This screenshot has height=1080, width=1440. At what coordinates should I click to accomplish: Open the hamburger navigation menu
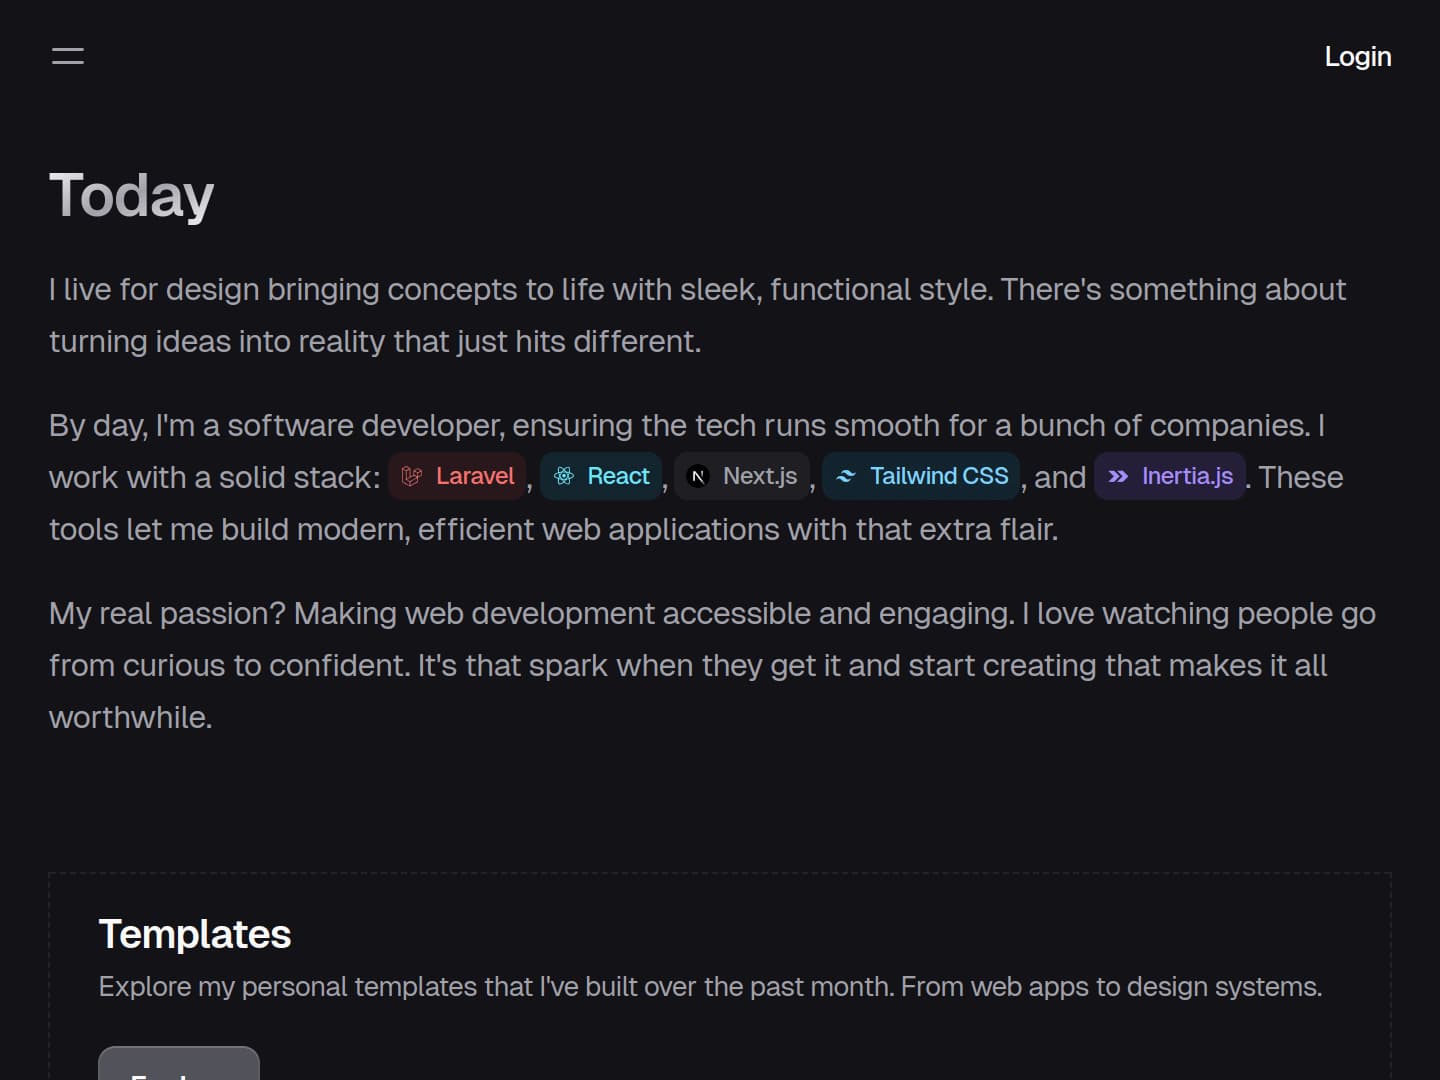pos(68,56)
